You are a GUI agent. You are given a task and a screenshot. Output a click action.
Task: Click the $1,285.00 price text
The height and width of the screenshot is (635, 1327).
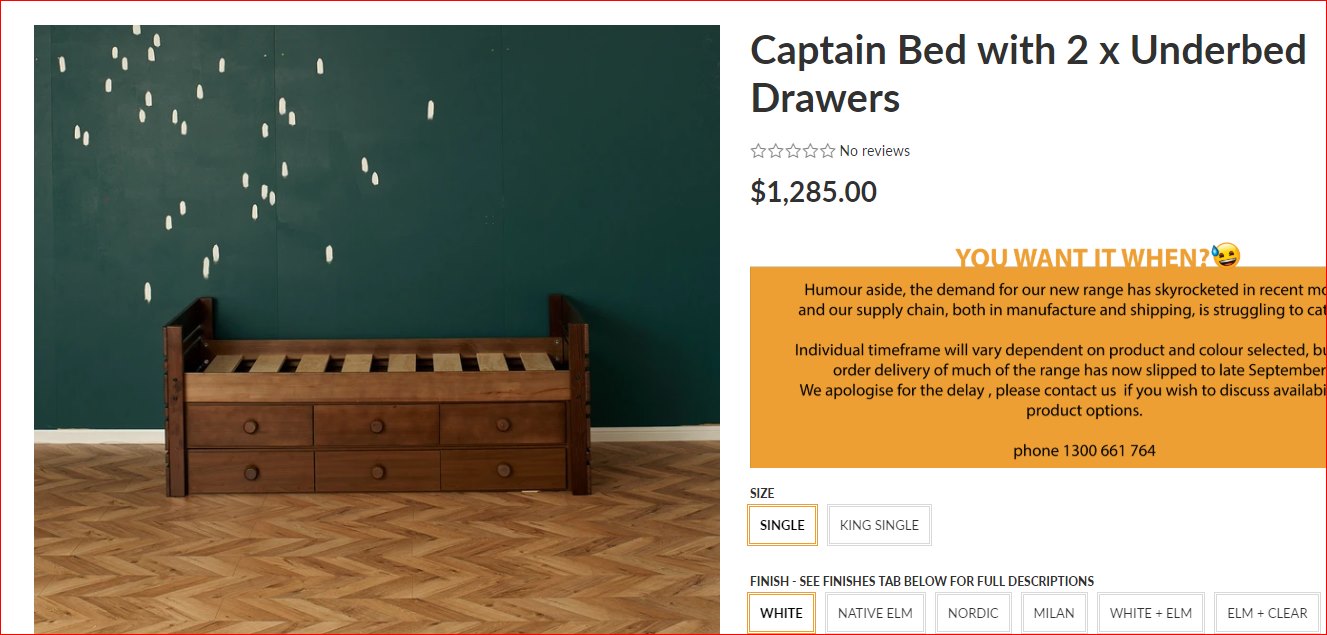coord(814,192)
